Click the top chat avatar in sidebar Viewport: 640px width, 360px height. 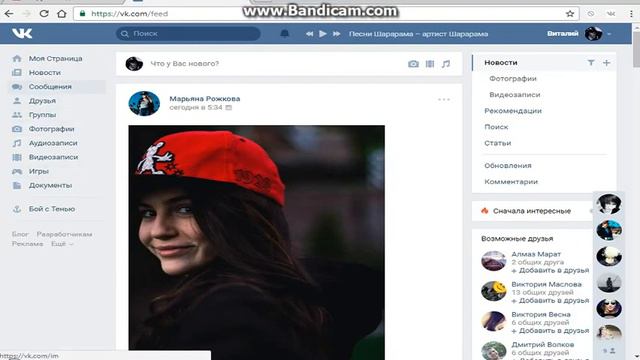pos(609,204)
